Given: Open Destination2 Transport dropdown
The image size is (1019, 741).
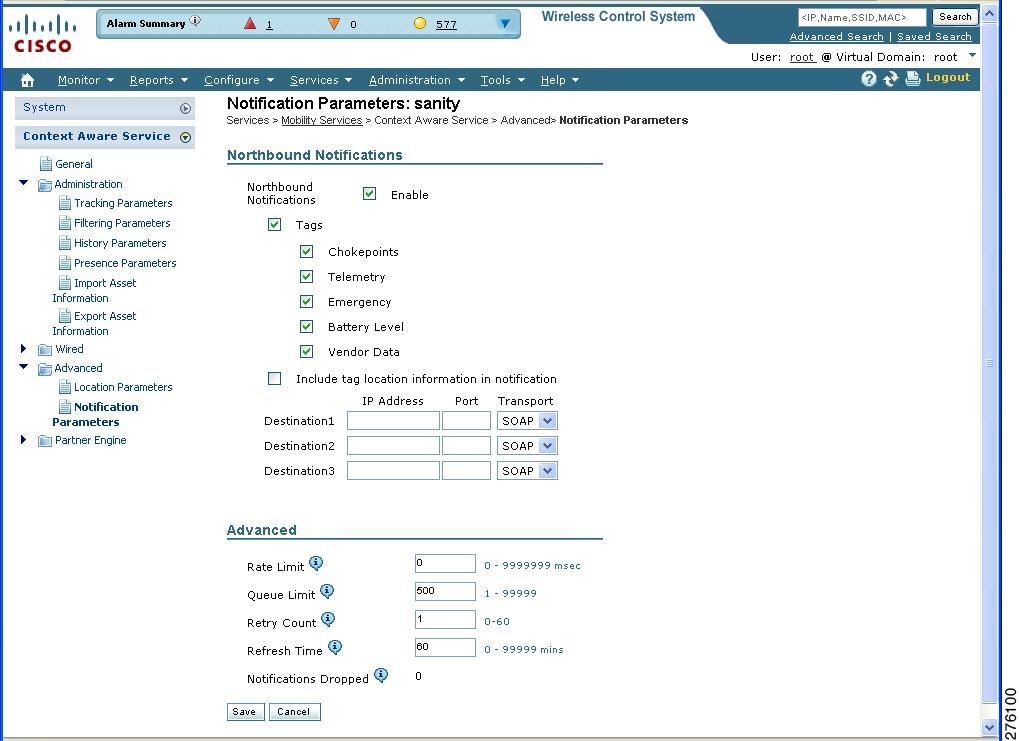Looking at the screenshot, I should coord(527,446).
